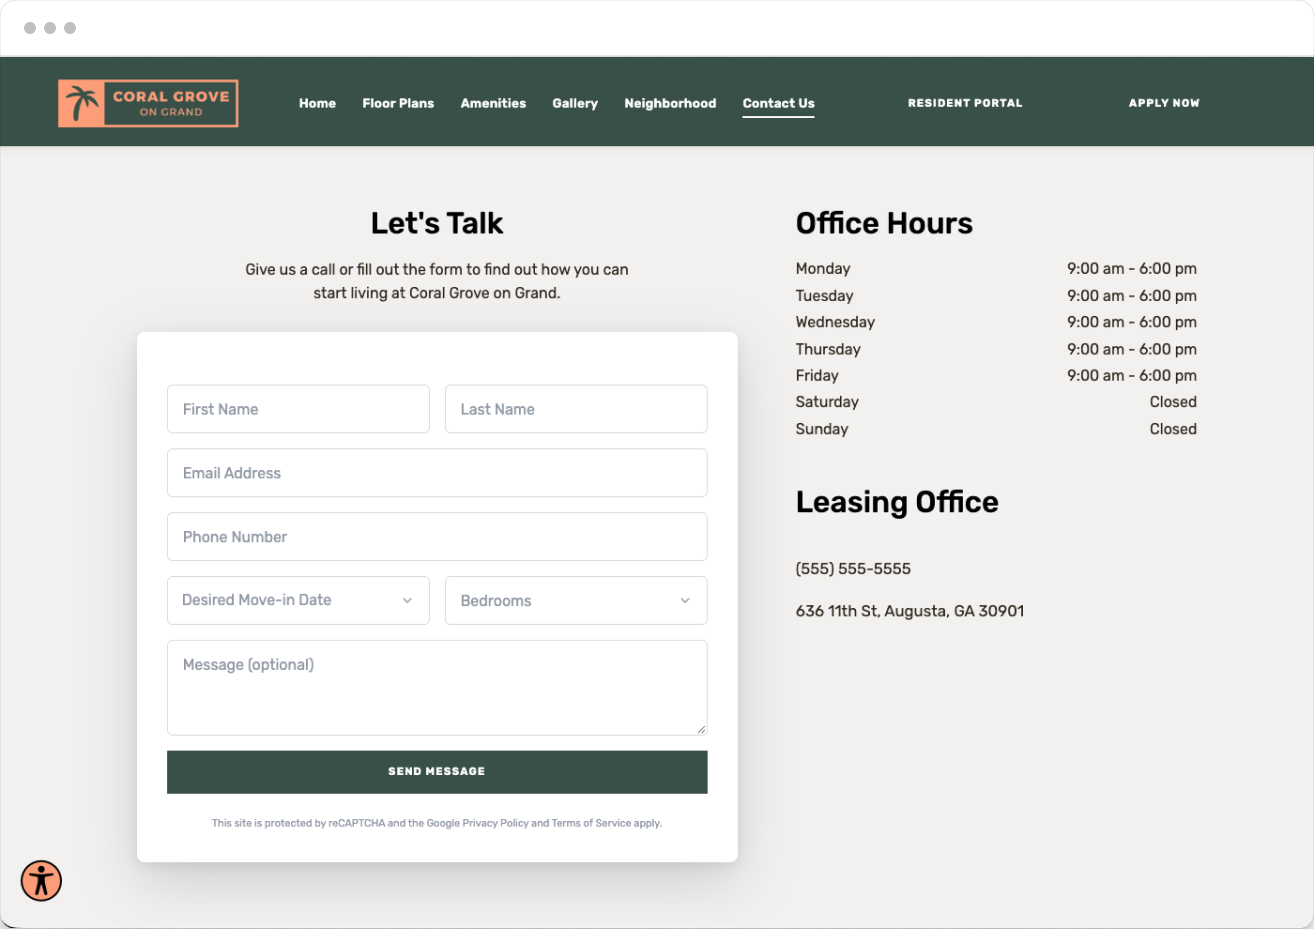Click the Closed text for Sunday

pyautogui.click(x=1173, y=429)
